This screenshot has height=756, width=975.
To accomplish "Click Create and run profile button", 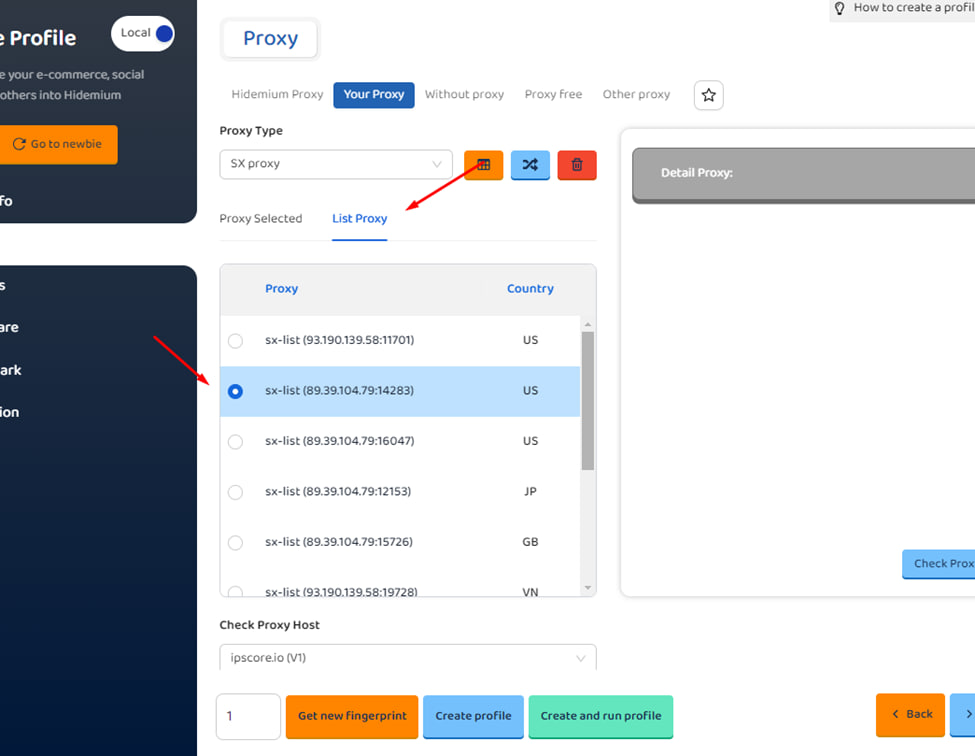I will point(600,716).
